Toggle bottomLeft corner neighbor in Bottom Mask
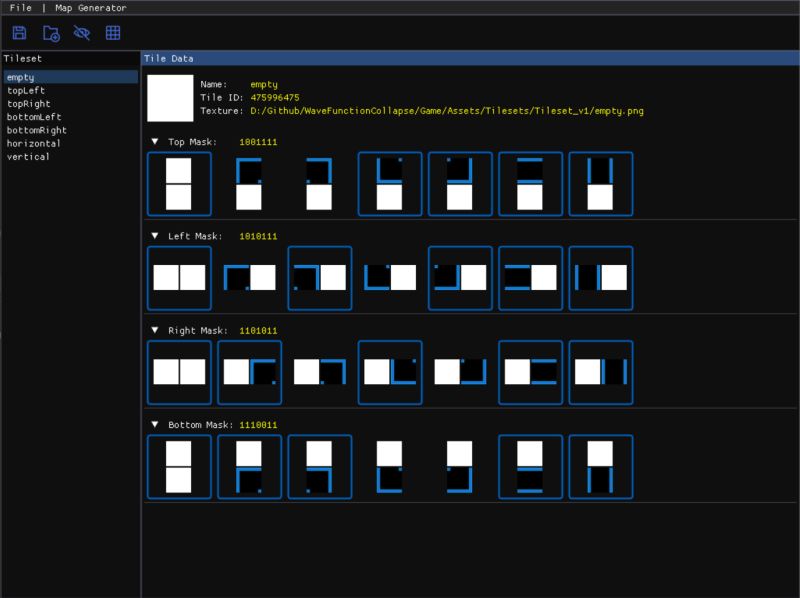The height and width of the screenshot is (598, 800). point(390,467)
